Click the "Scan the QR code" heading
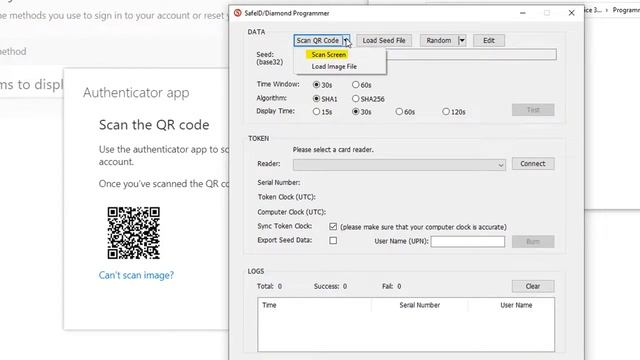640x360 pixels. pyautogui.click(x=154, y=125)
